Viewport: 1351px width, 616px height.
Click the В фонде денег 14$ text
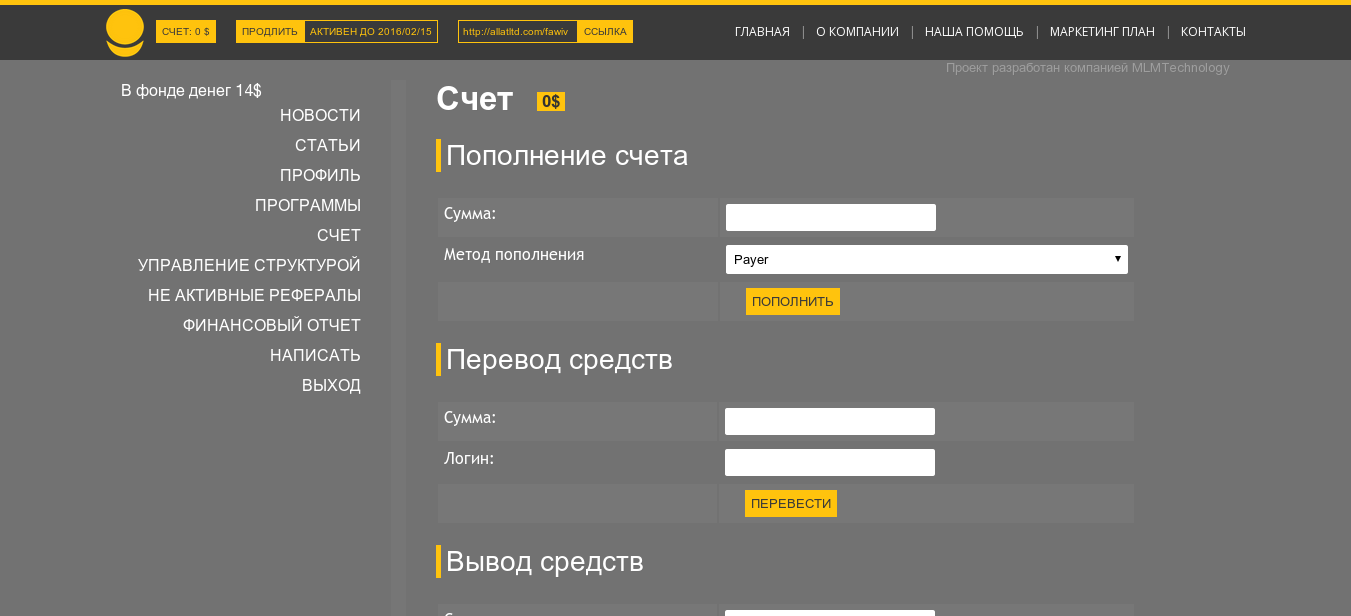[x=191, y=91]
